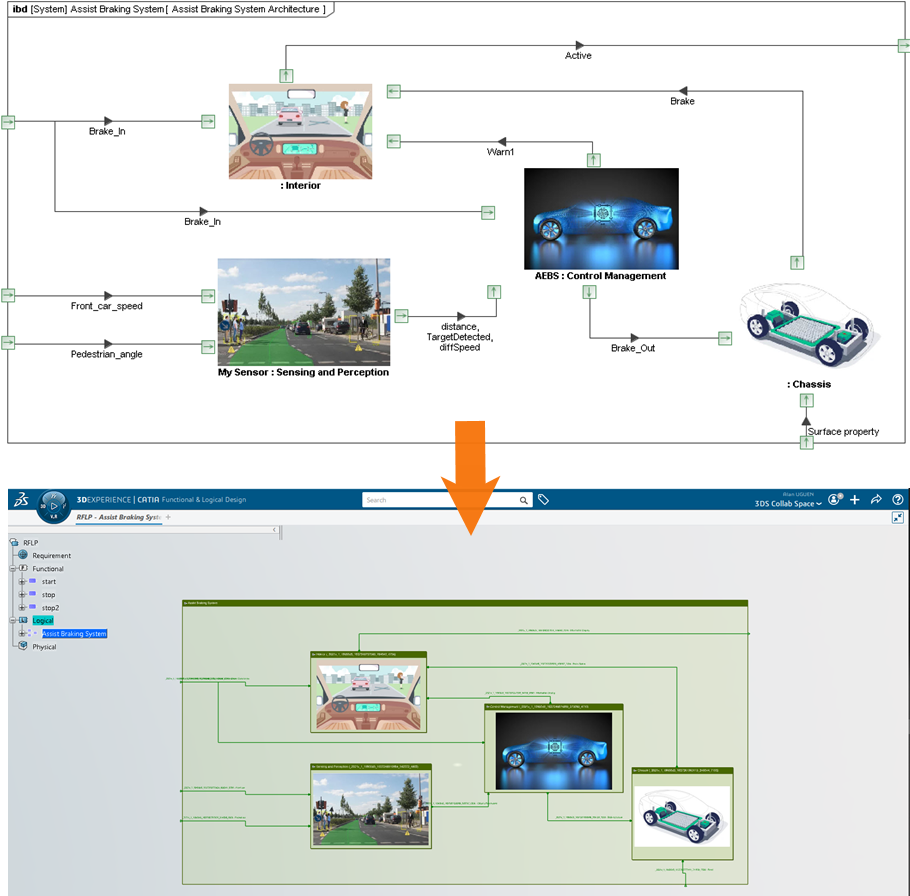
Task: Click the RFLP root node icon
Action: [x=14, y=543]
